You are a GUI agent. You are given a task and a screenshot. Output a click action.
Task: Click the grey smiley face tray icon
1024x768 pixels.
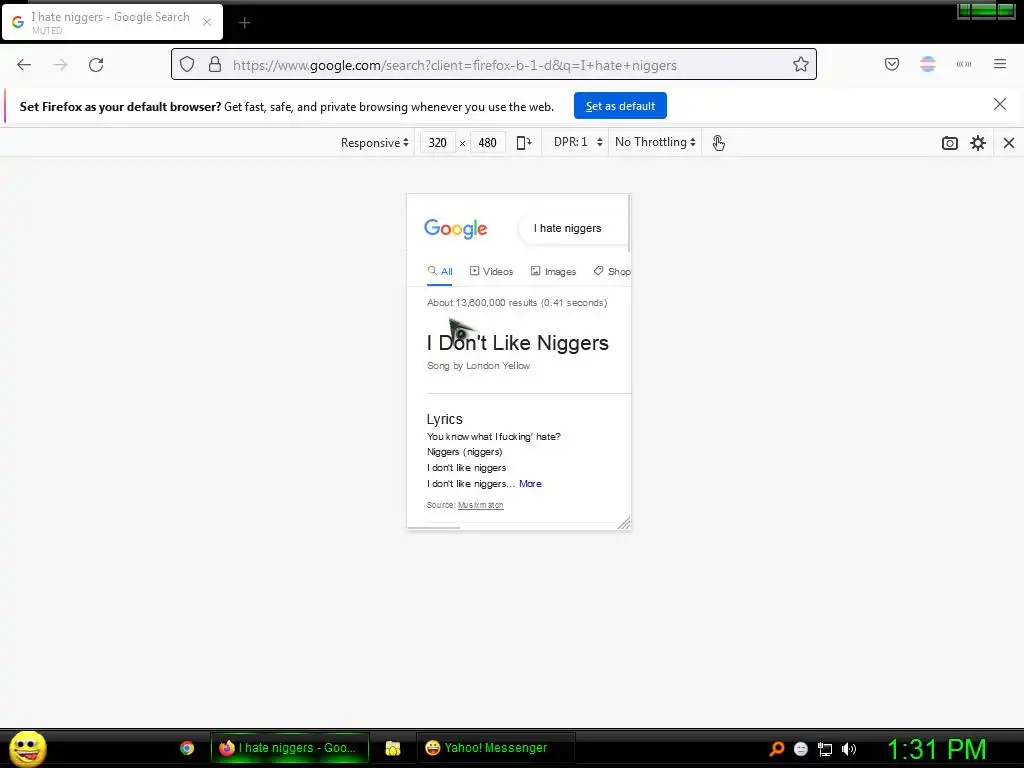(x=801, y=749)
